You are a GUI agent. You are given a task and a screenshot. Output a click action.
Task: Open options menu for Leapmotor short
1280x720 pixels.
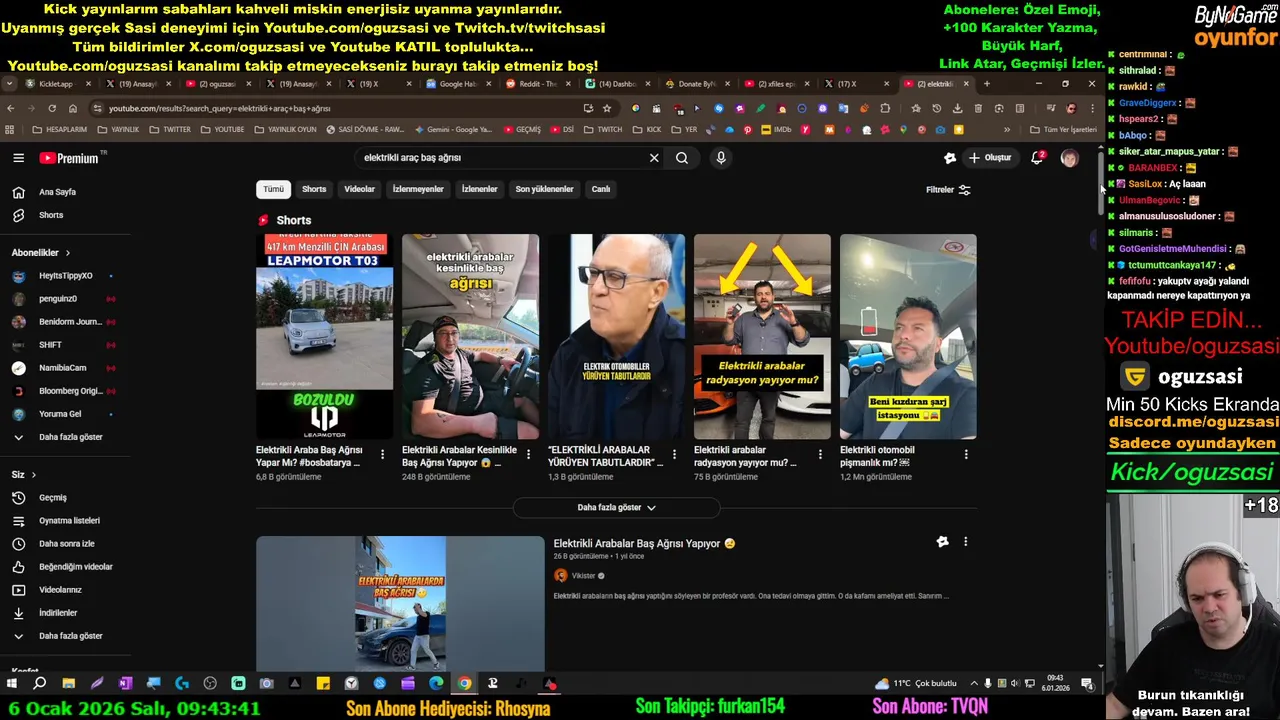(382, 455)
